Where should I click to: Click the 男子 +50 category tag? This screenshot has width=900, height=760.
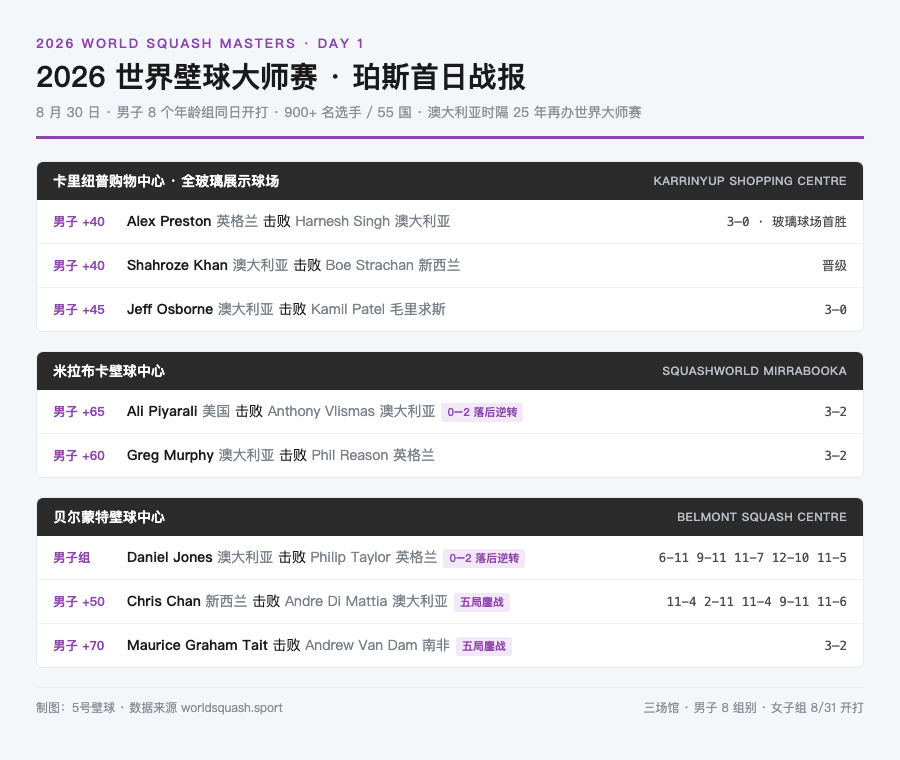(x=79, y=602)
